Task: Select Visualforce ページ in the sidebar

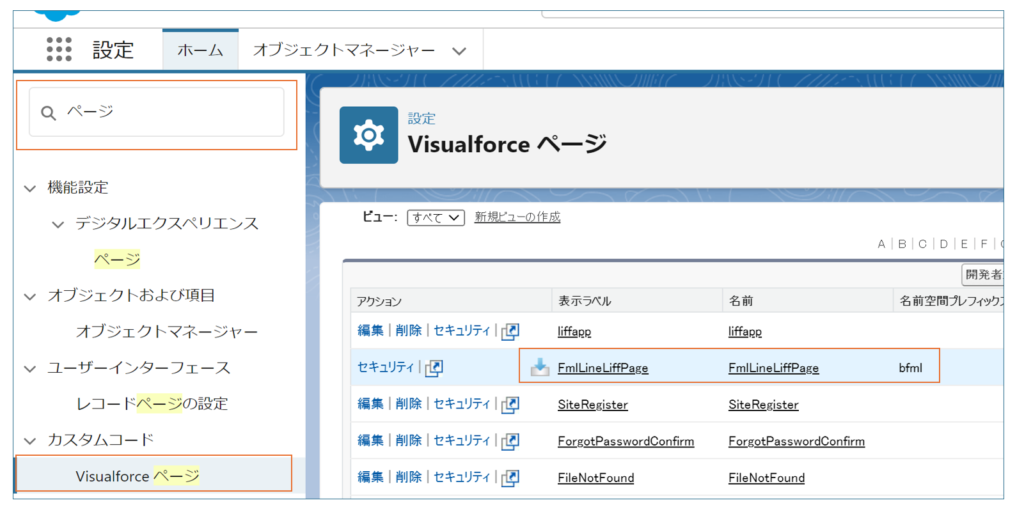Action: click(137, 476)
